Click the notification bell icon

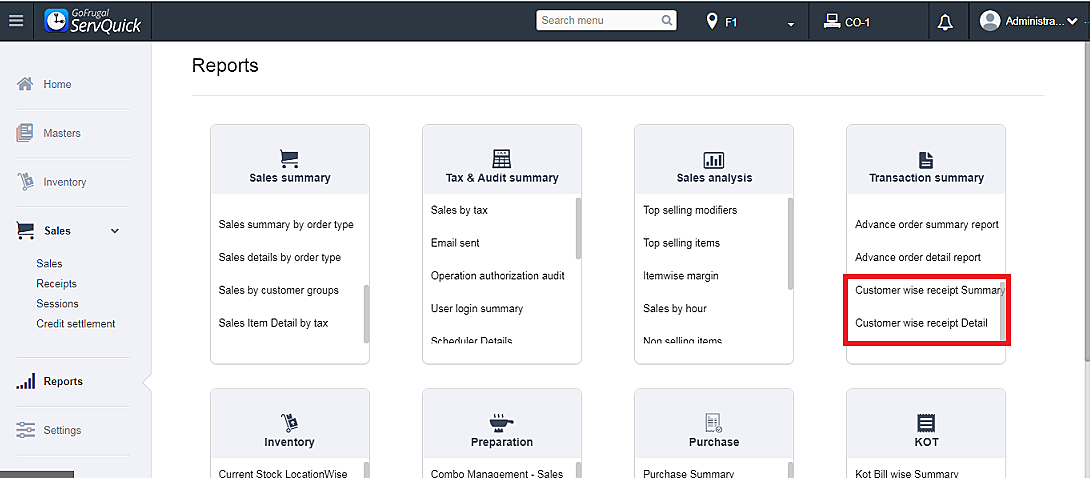click(945, 21)
